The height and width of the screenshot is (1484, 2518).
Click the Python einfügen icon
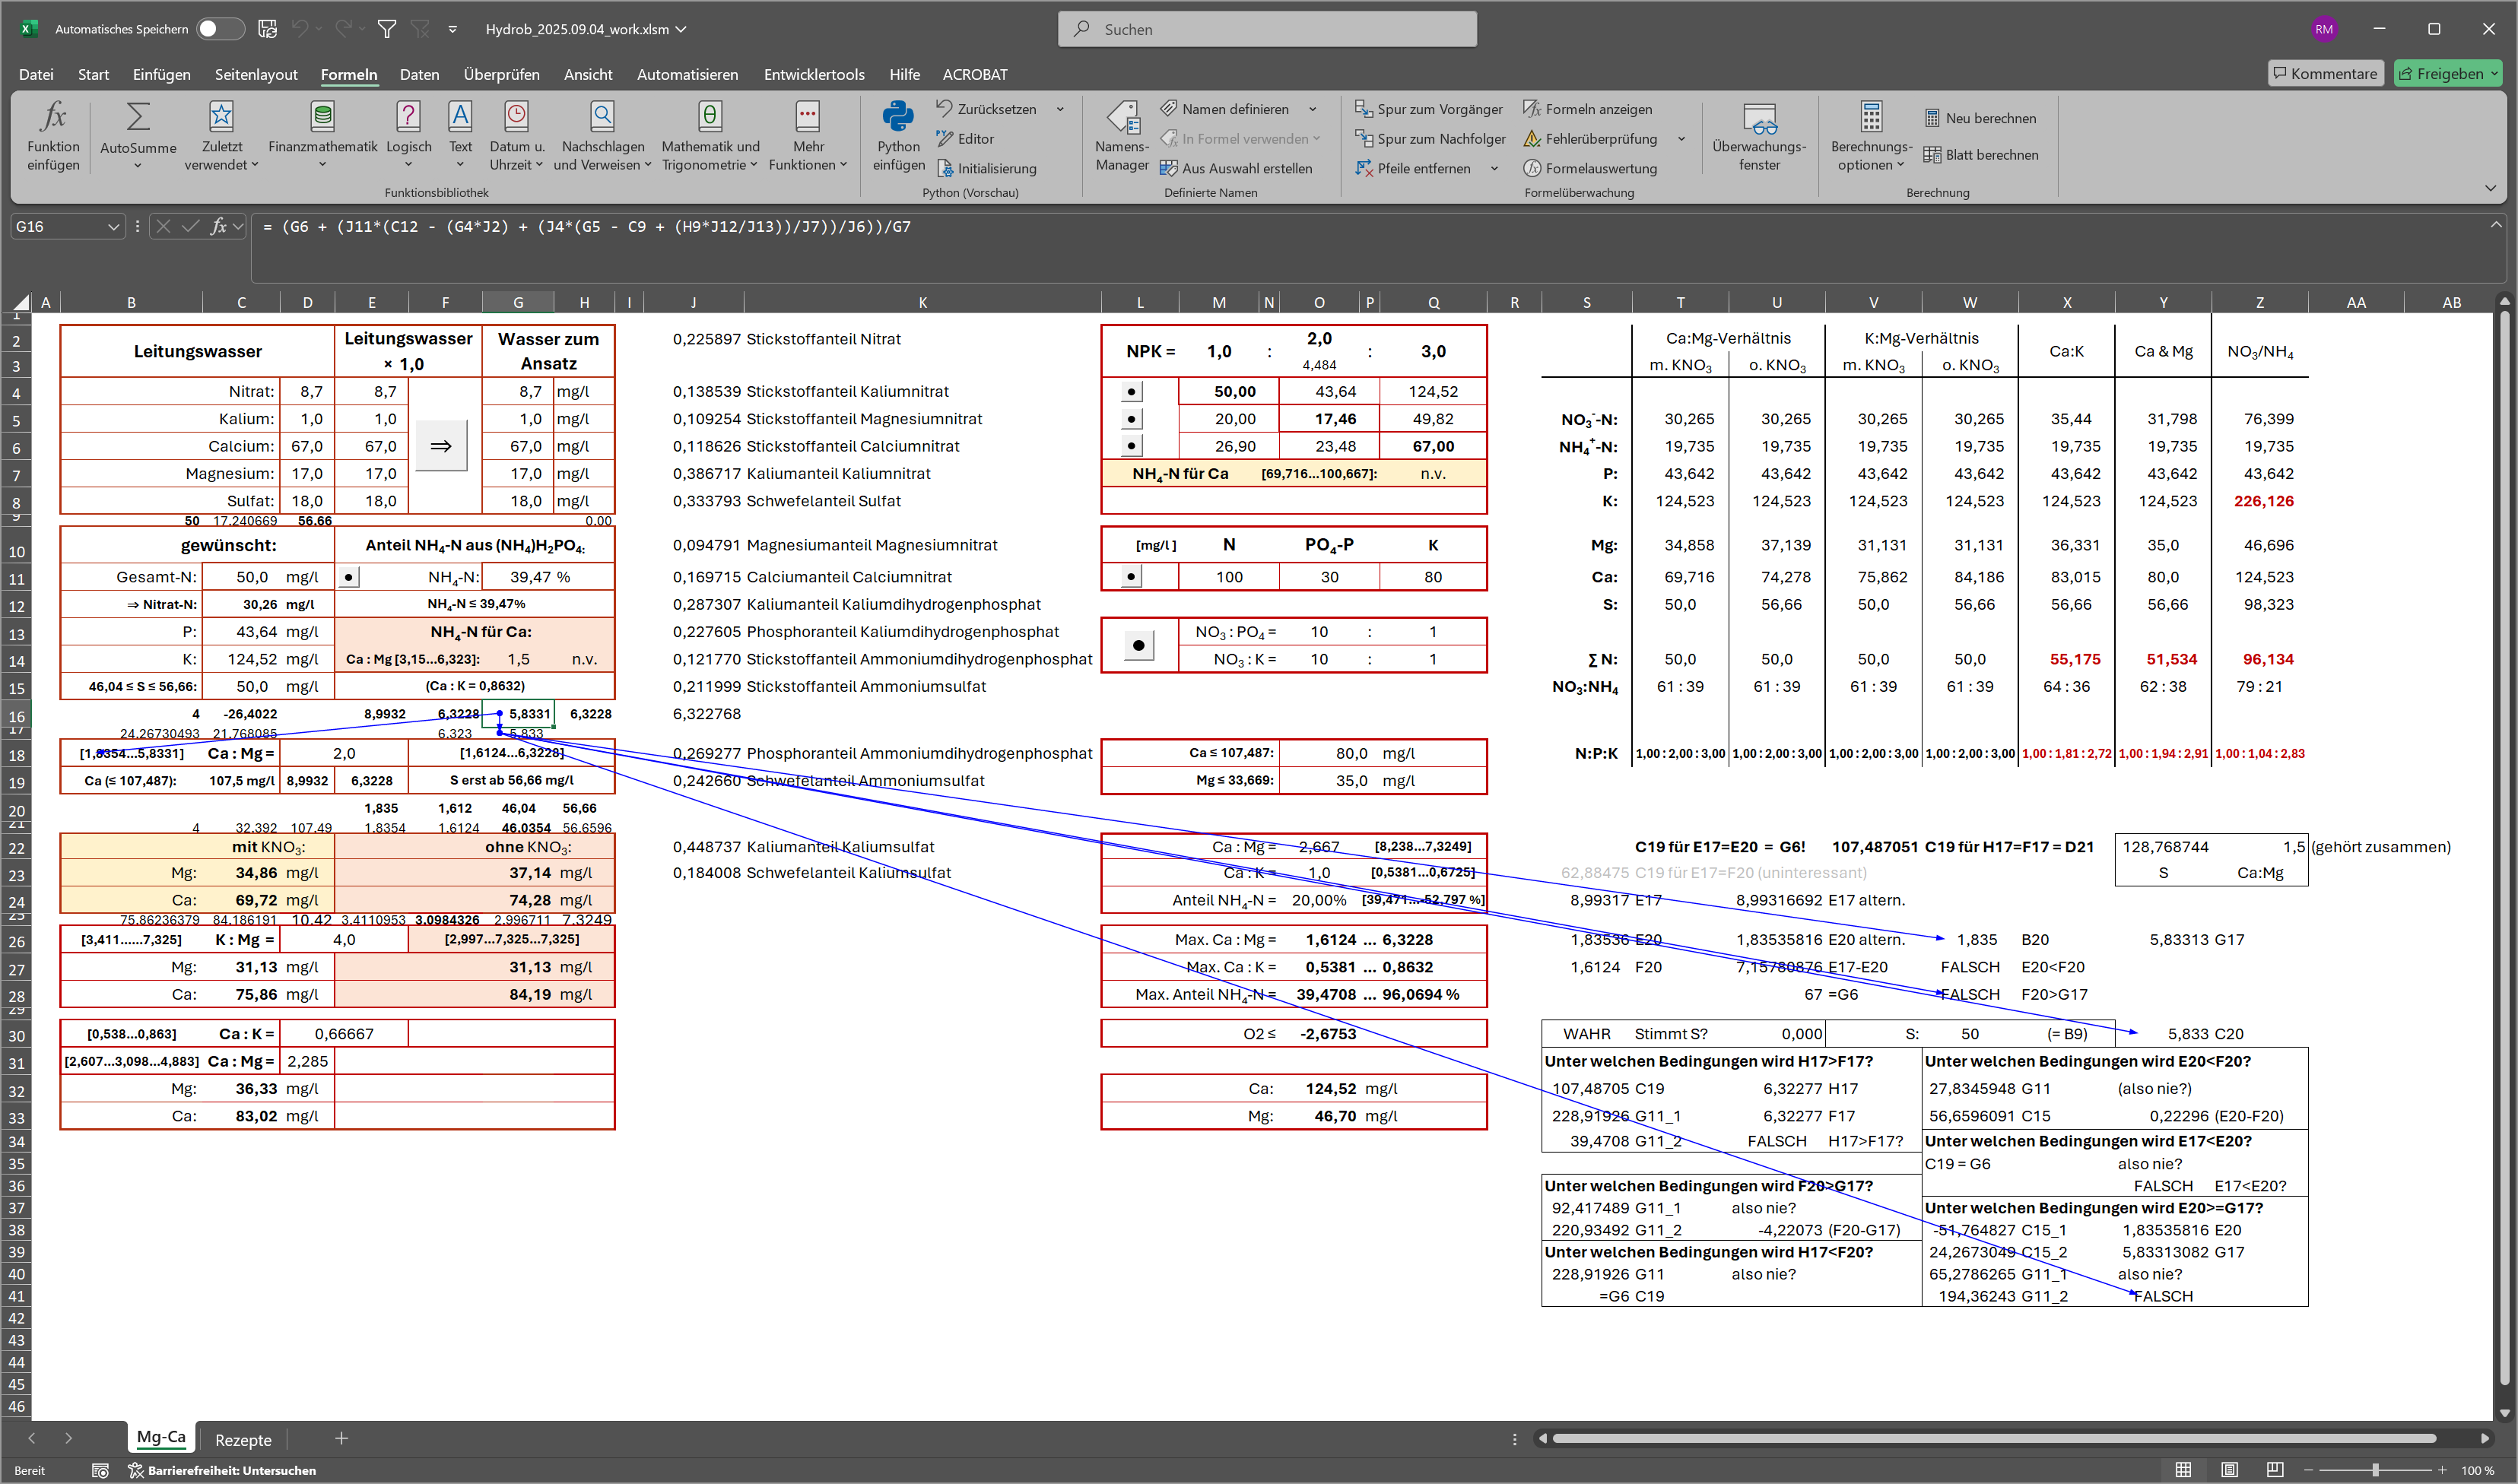click(897, 118)
